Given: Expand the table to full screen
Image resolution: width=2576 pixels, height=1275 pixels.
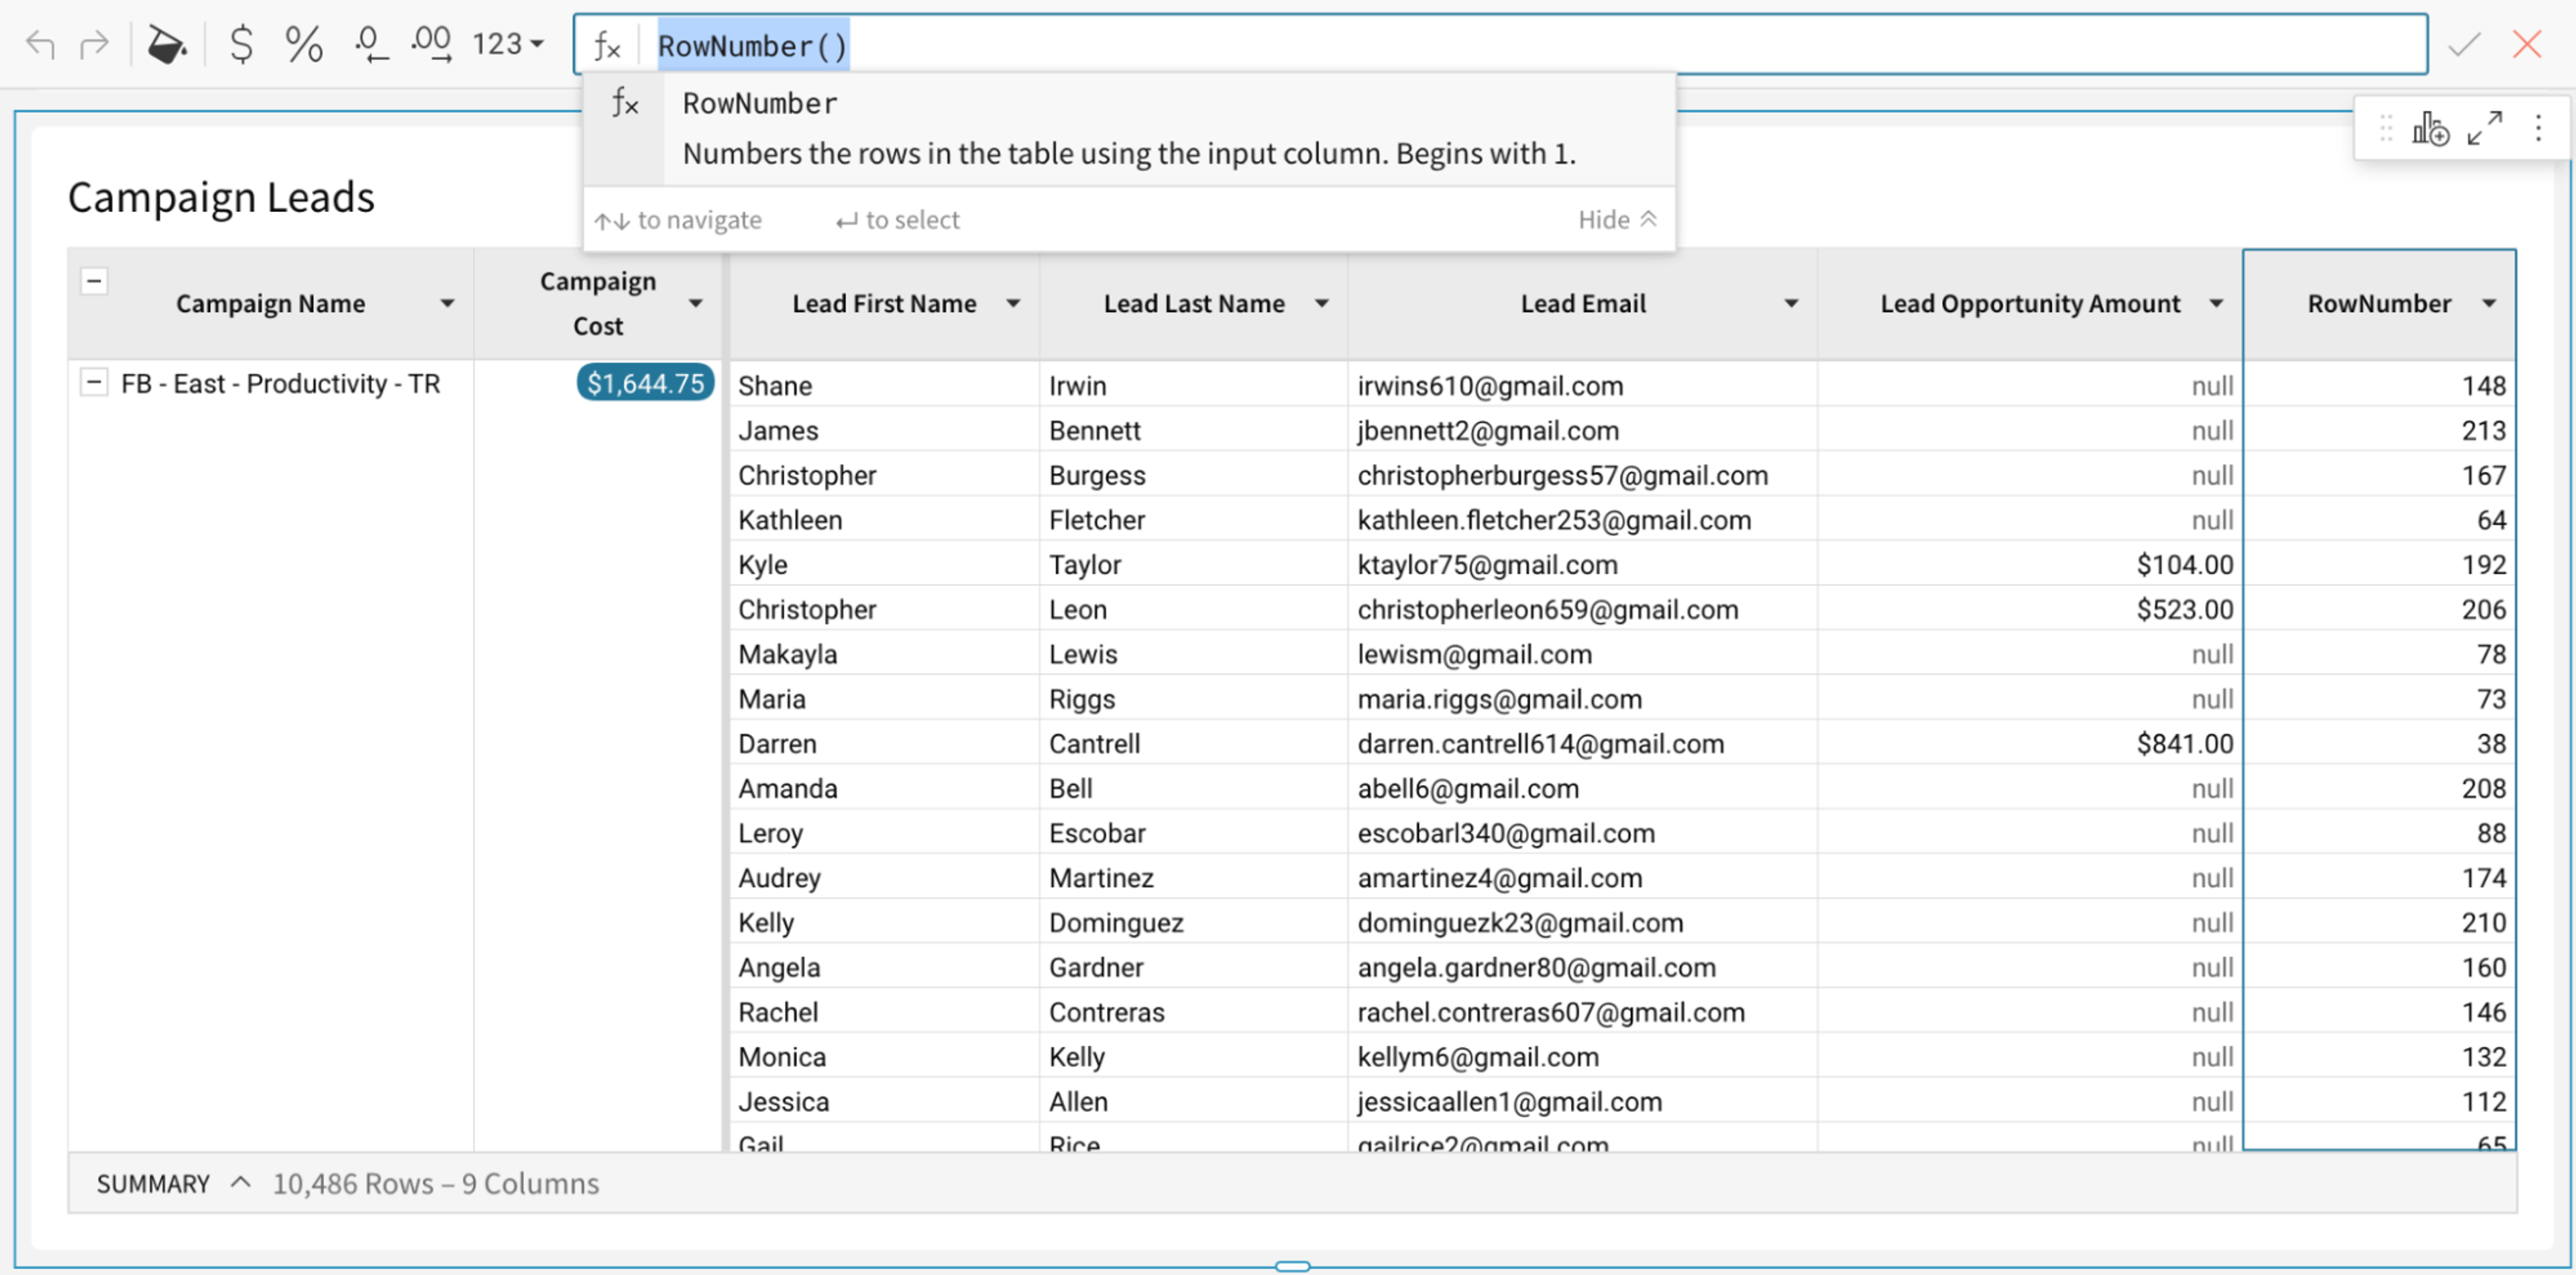Looking at the screenshot, I should (x=2484, y=128).
